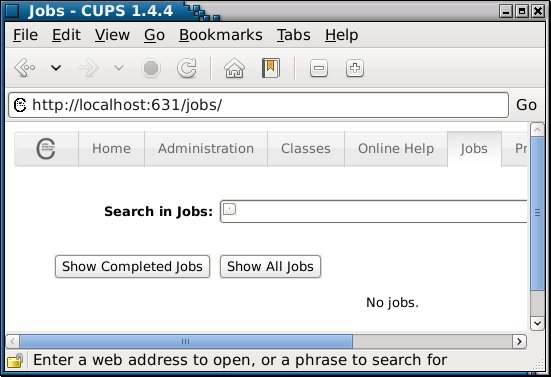The image size is (551, 377).
Task: Open the bookmarks book icon
Action: click(271, 68)
